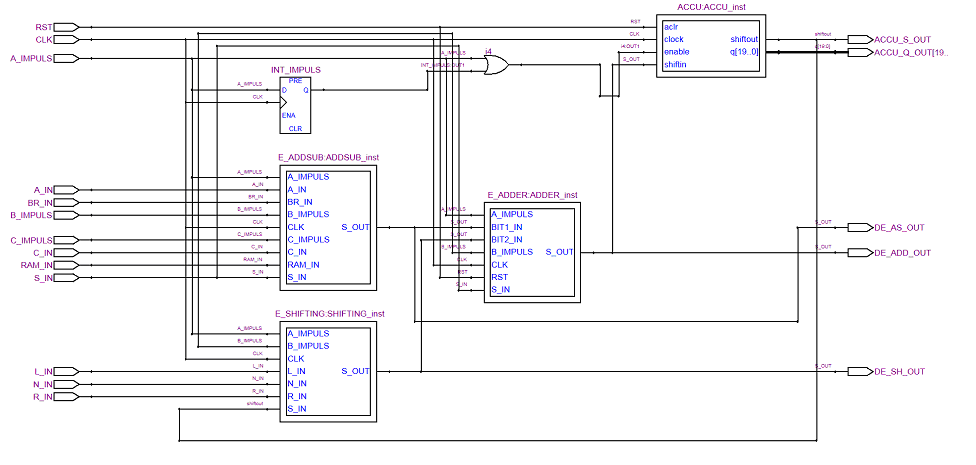Select the E_SHIFTING:SHIFTING_inst block
The image size is (976, 465).
(x=329, y=372)
